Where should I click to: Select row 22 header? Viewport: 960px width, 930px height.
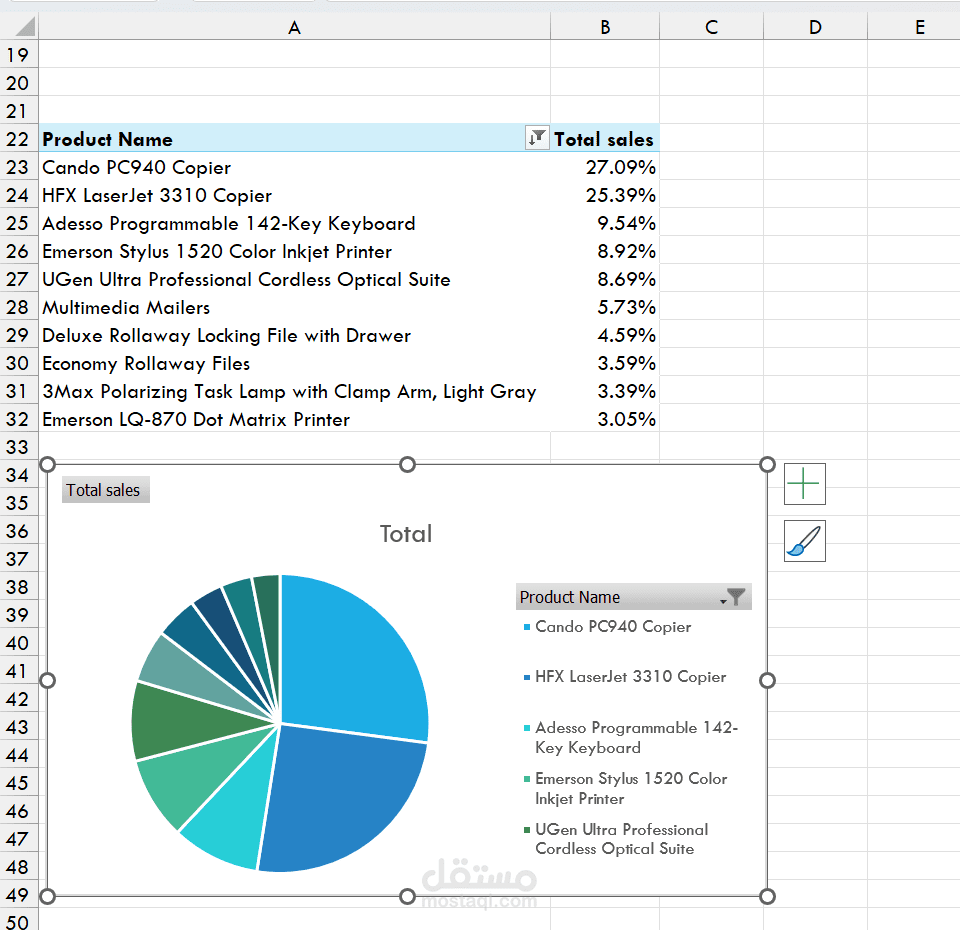coord(18,139)
